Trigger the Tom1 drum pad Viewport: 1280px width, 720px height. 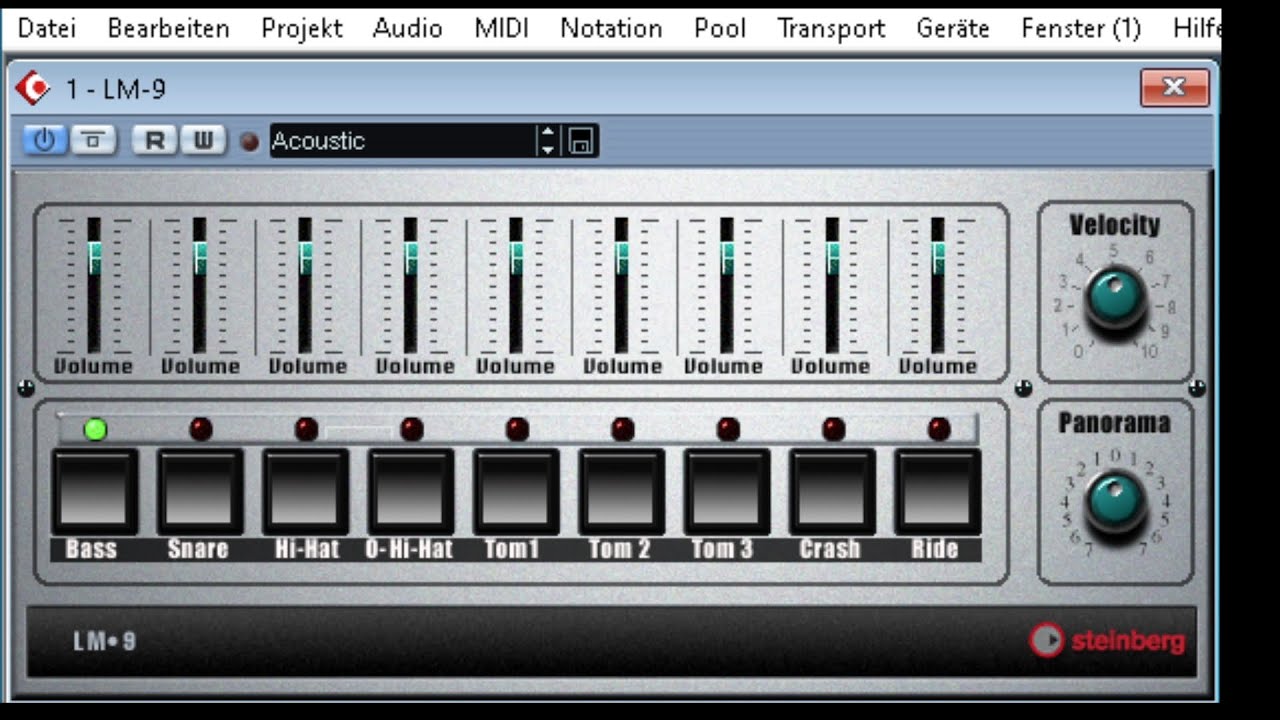tap(516, 492)
